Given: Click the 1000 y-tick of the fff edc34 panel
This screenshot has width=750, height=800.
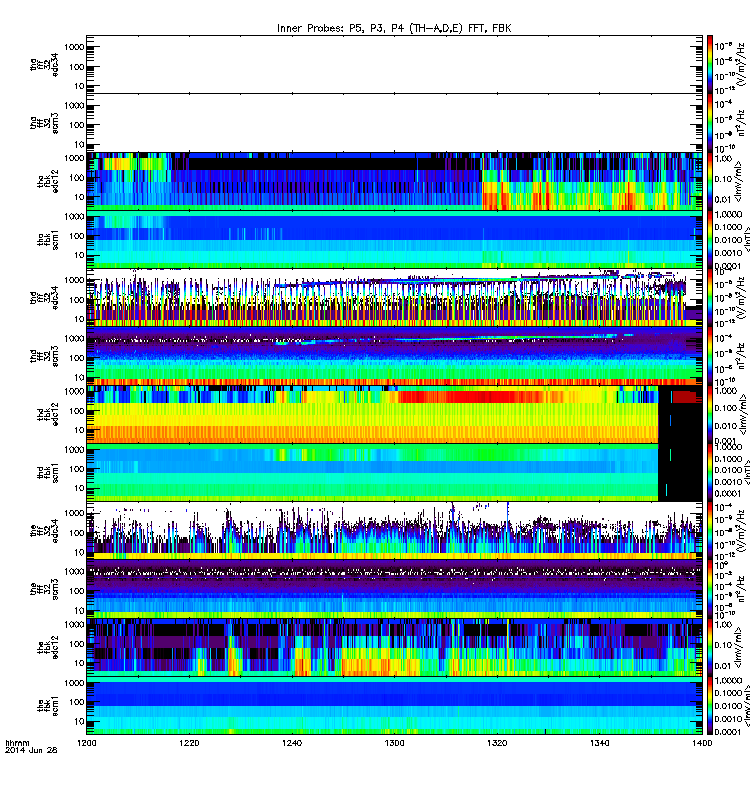Looking at the screenshot, I should pos(74,513).
